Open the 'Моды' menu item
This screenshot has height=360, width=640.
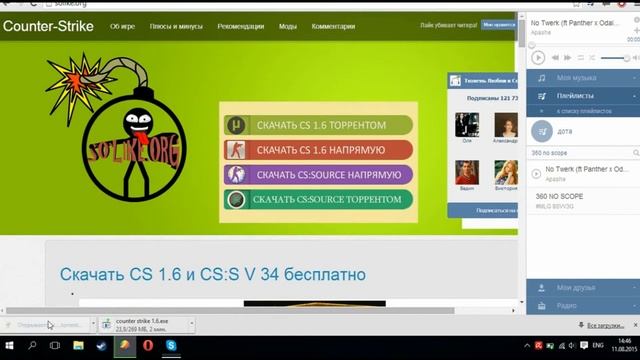tap(288, 26)
